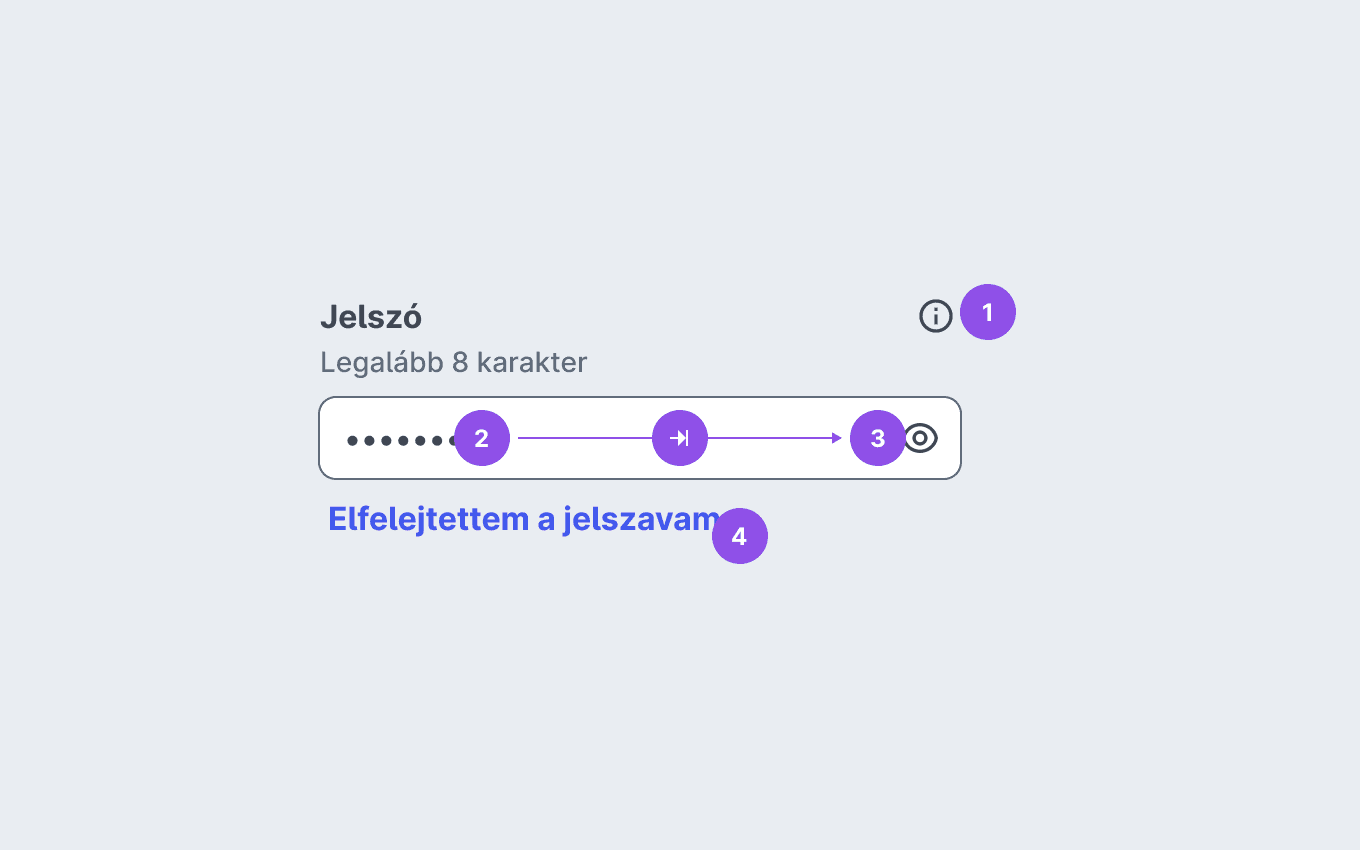This screenshot has width=1360, height=850.
Task: Click the word jelszavam in the blue link
Action: pos(641,520)
